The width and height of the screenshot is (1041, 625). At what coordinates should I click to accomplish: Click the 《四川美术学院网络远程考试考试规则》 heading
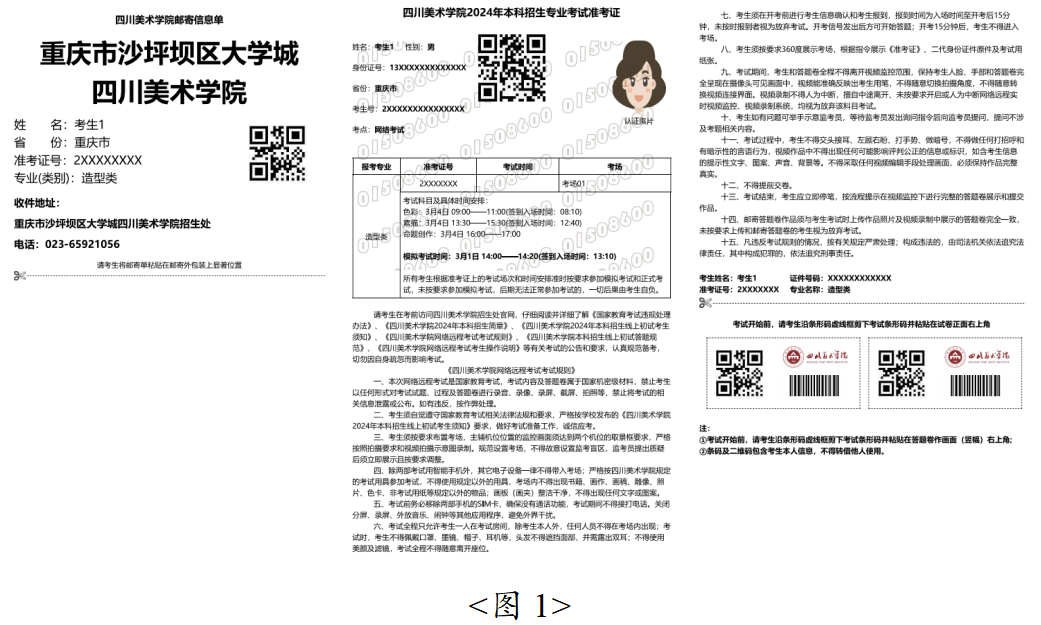point(511,370)
